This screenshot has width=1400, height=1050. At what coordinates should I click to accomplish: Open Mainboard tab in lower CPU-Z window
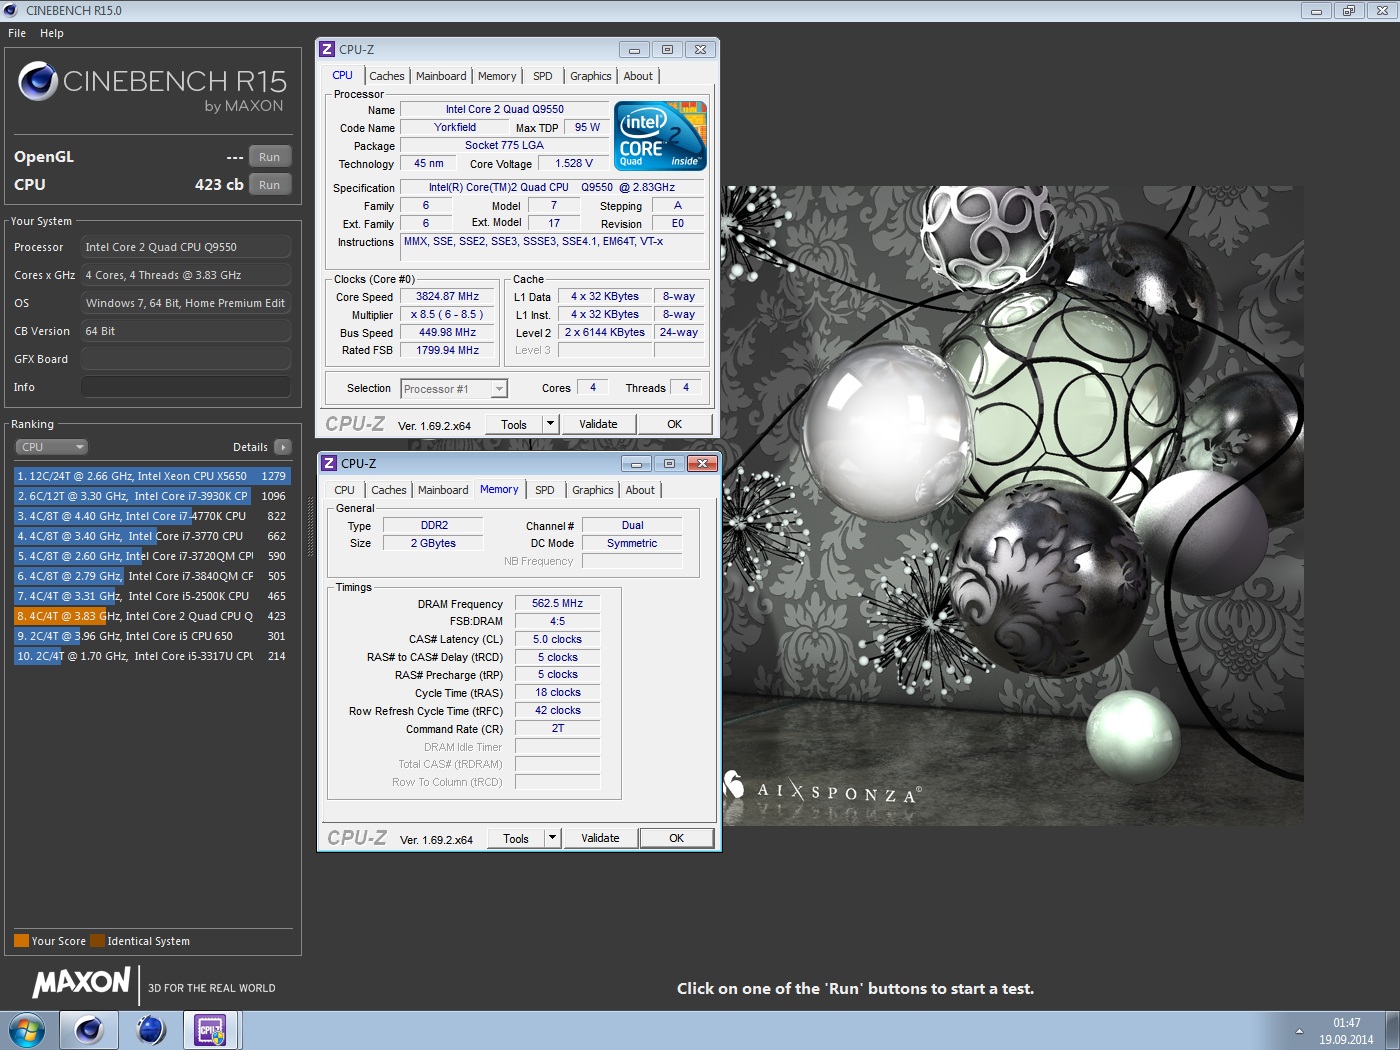coord(443,490)
